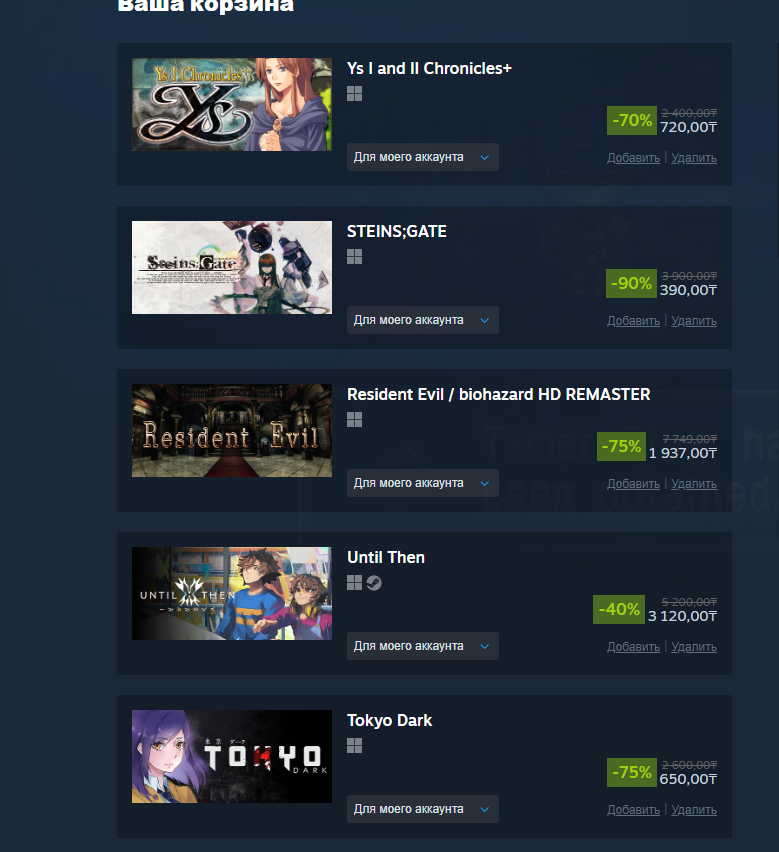779x852 pixels.
Task: Open the 'Для моего аккаунта' dropdown for STEINS;GATE
Action: [x=423, y=320]
